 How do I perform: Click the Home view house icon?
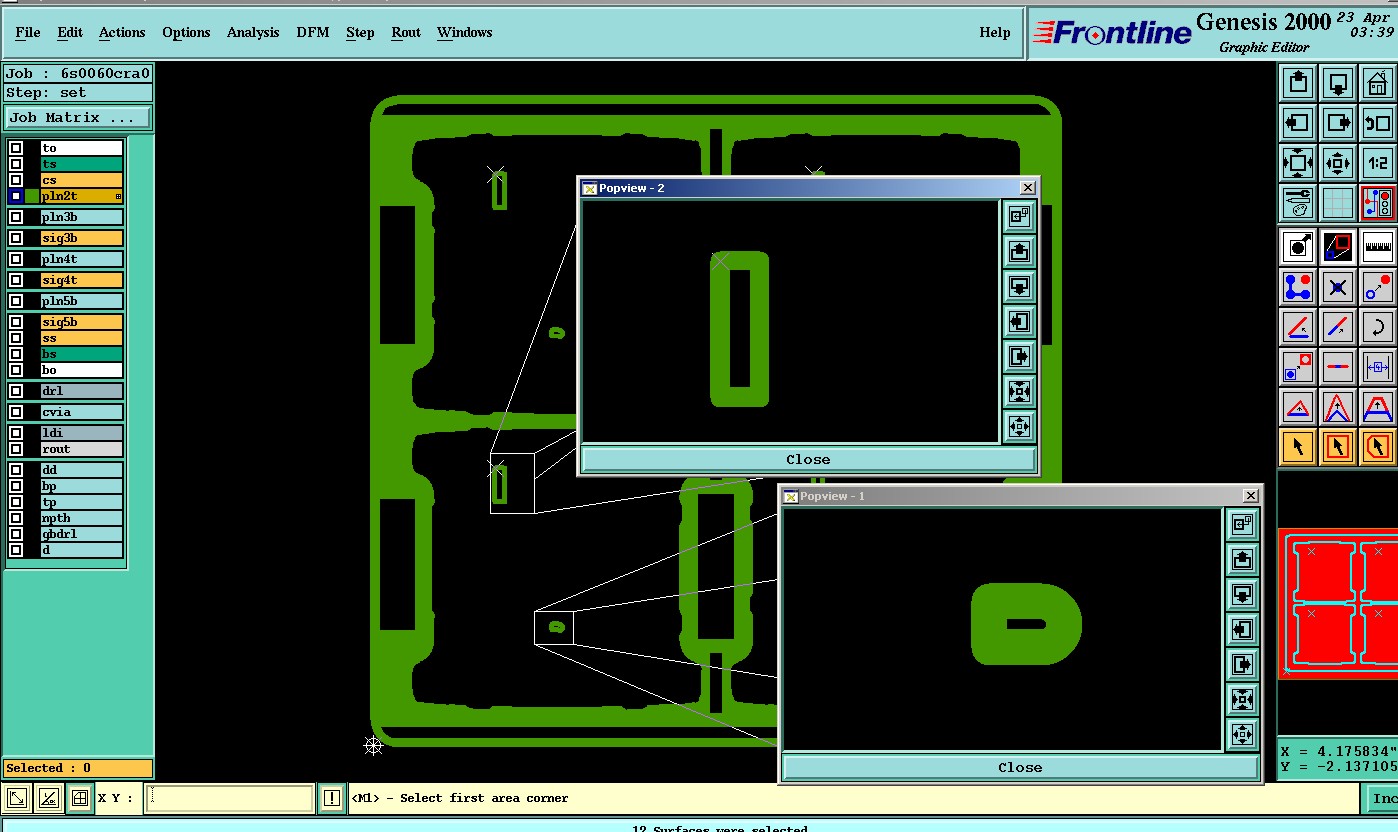[x=1378, y=83]
